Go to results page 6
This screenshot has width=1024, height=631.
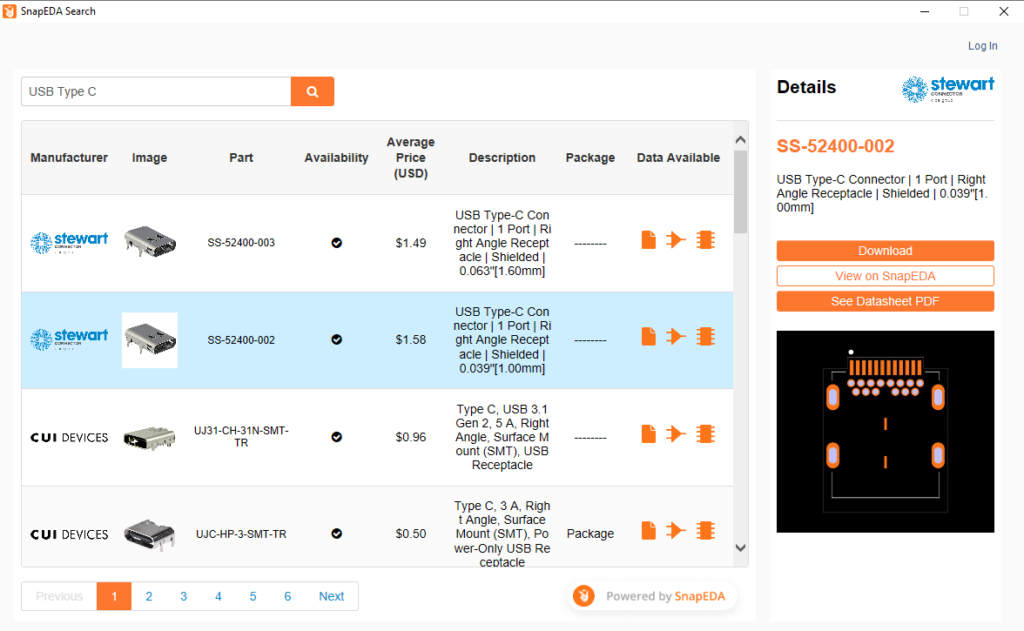pyautogui.click(x=287, y=596)
